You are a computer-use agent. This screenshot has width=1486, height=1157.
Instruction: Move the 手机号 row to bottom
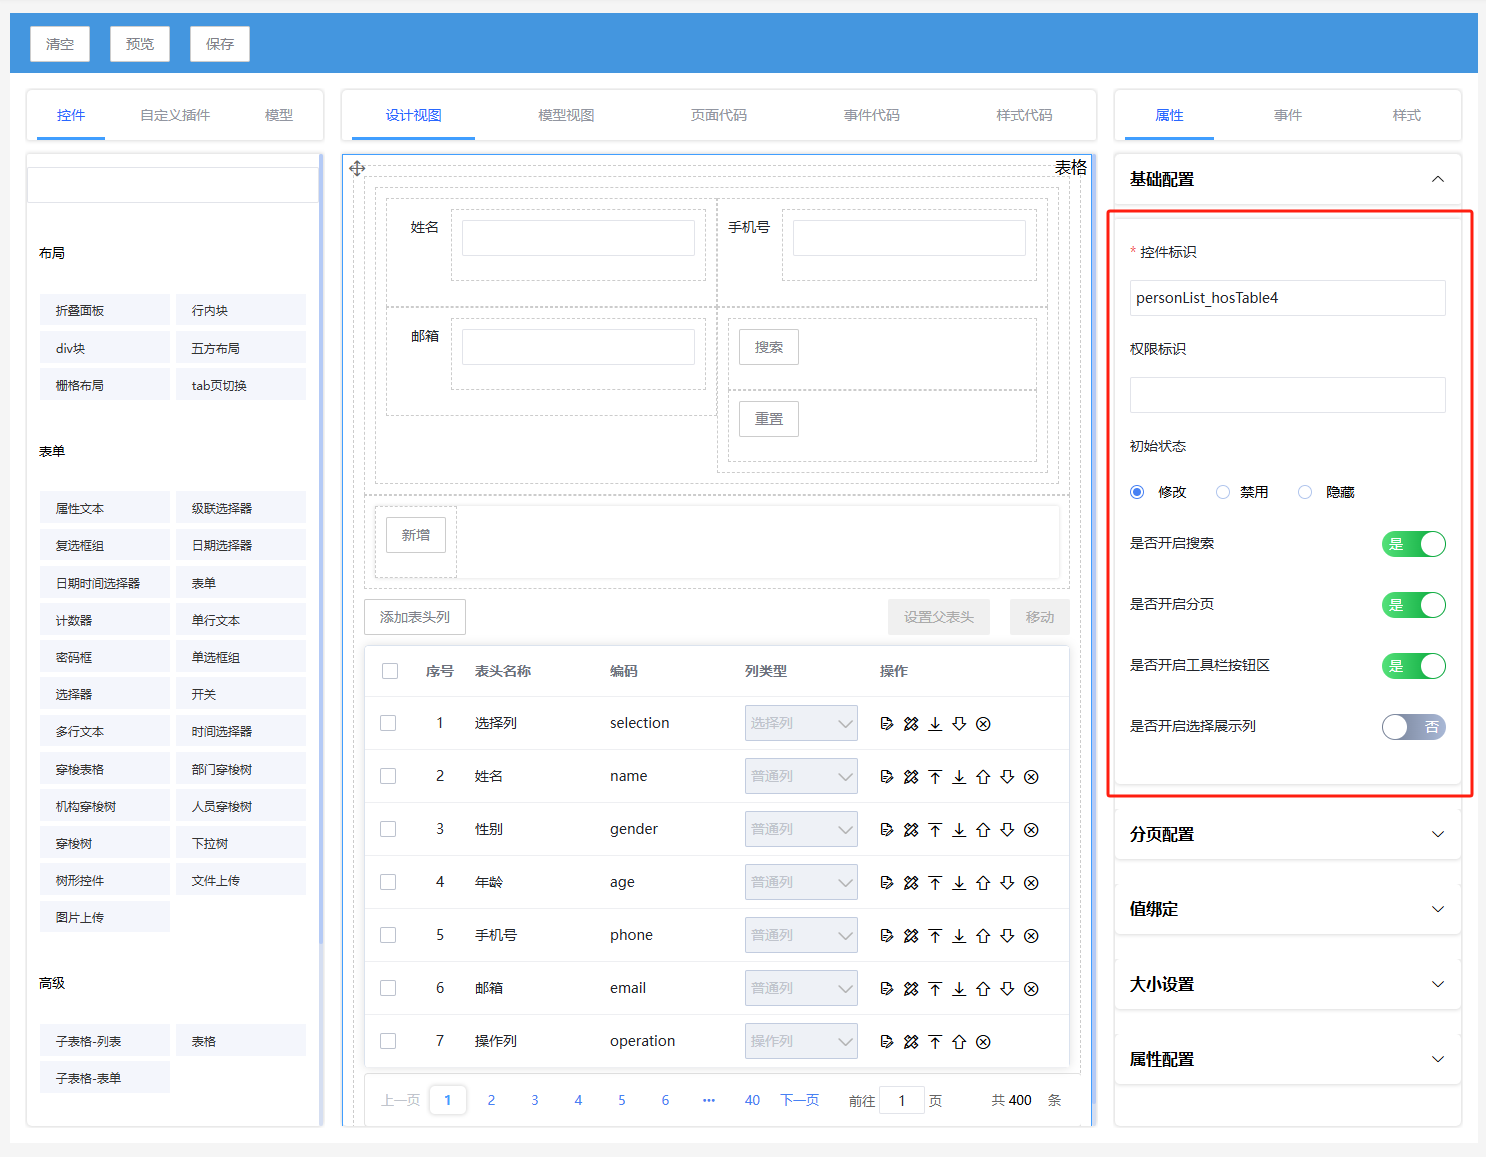(959, 936)
